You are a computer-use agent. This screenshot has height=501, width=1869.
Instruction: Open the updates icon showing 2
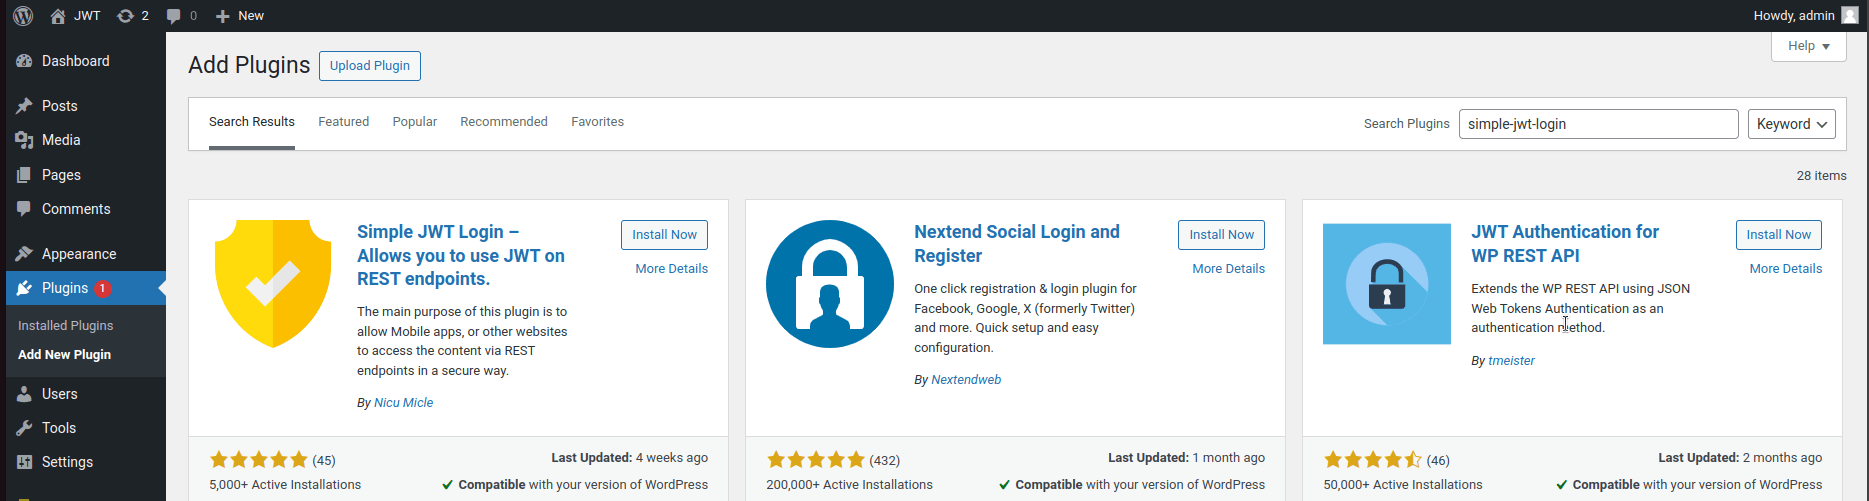coord(125,16)
